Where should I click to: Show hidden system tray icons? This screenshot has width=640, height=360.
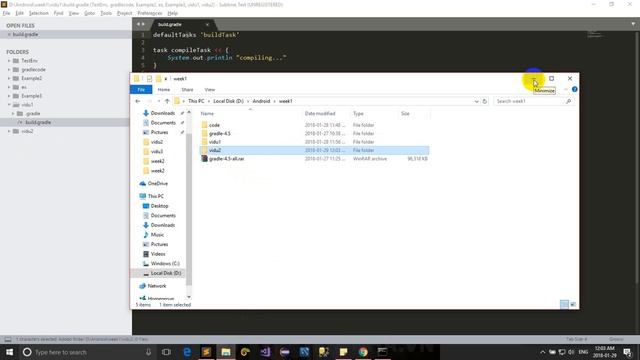pyautogui.click(x=542, y=352)
